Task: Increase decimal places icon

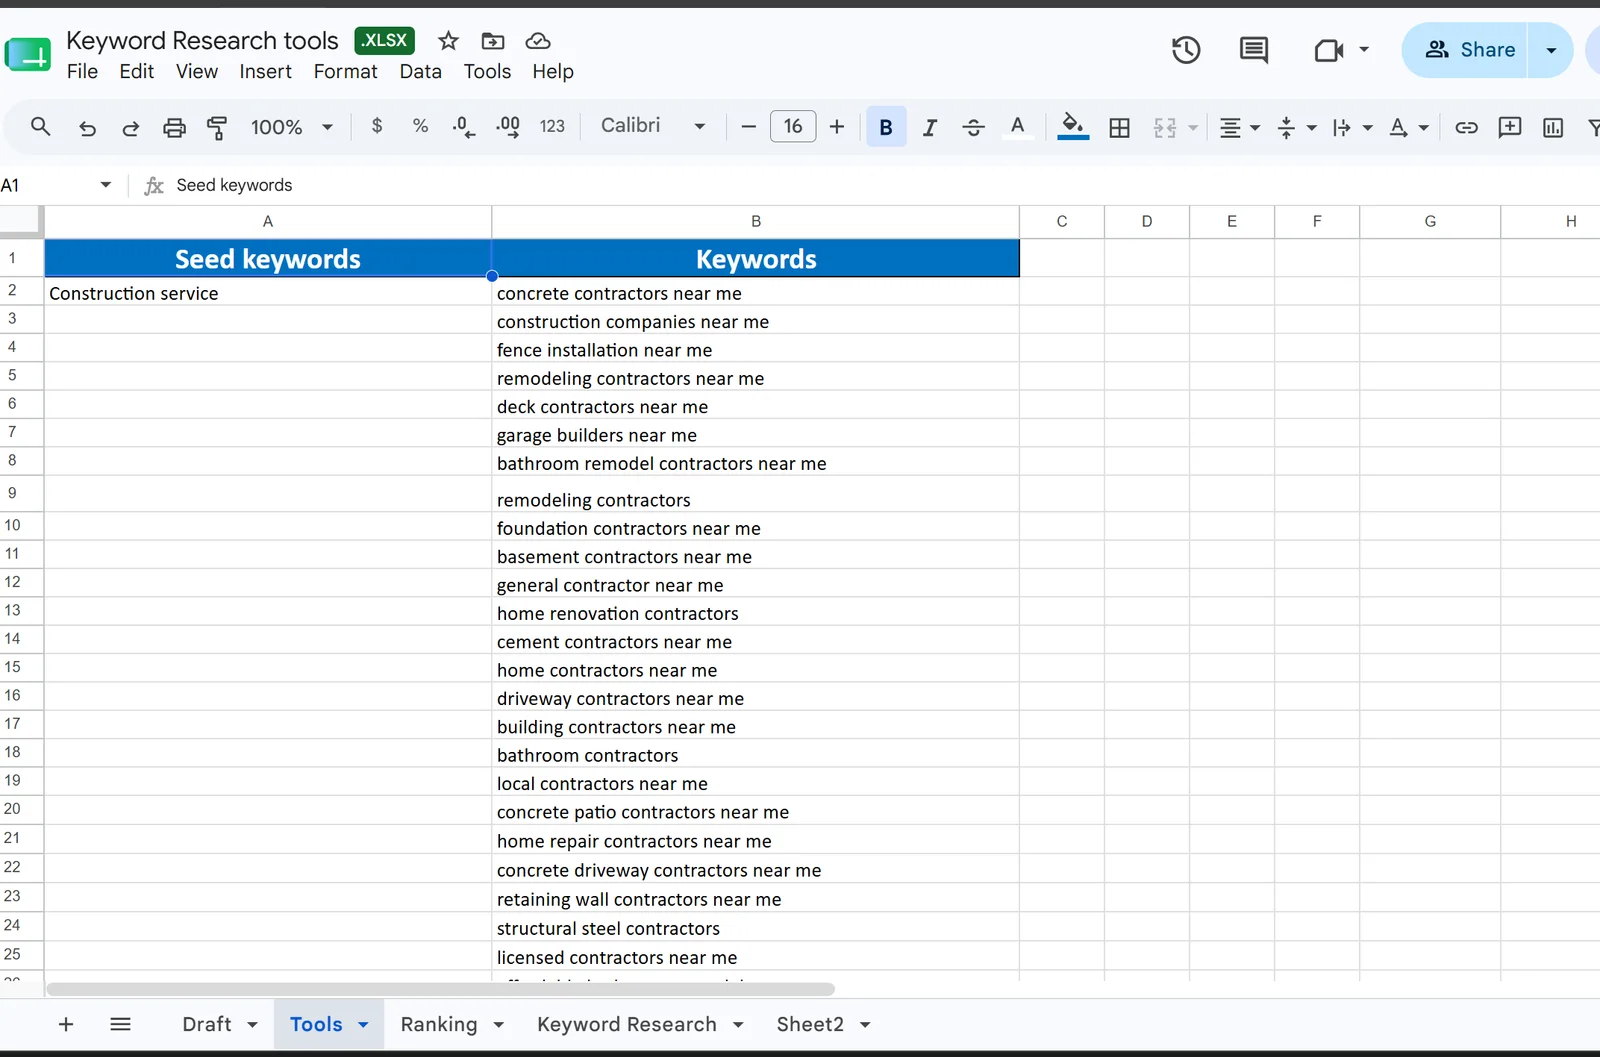Action: pos(508,127)
